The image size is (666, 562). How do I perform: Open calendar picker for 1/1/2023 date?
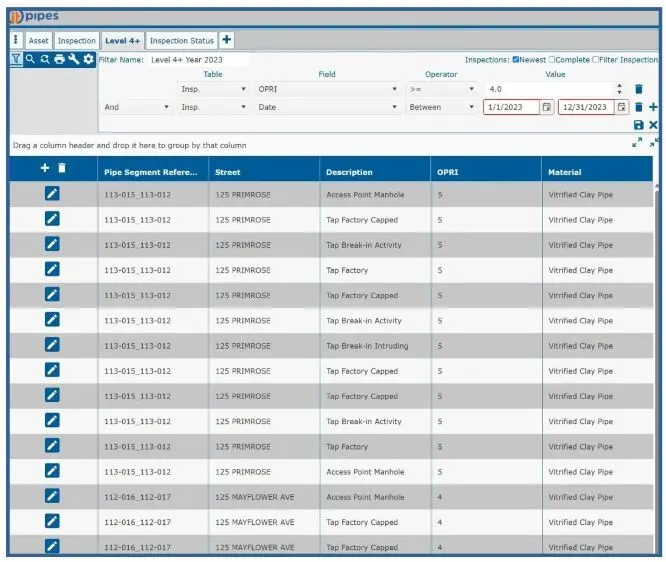pos(547,107)
